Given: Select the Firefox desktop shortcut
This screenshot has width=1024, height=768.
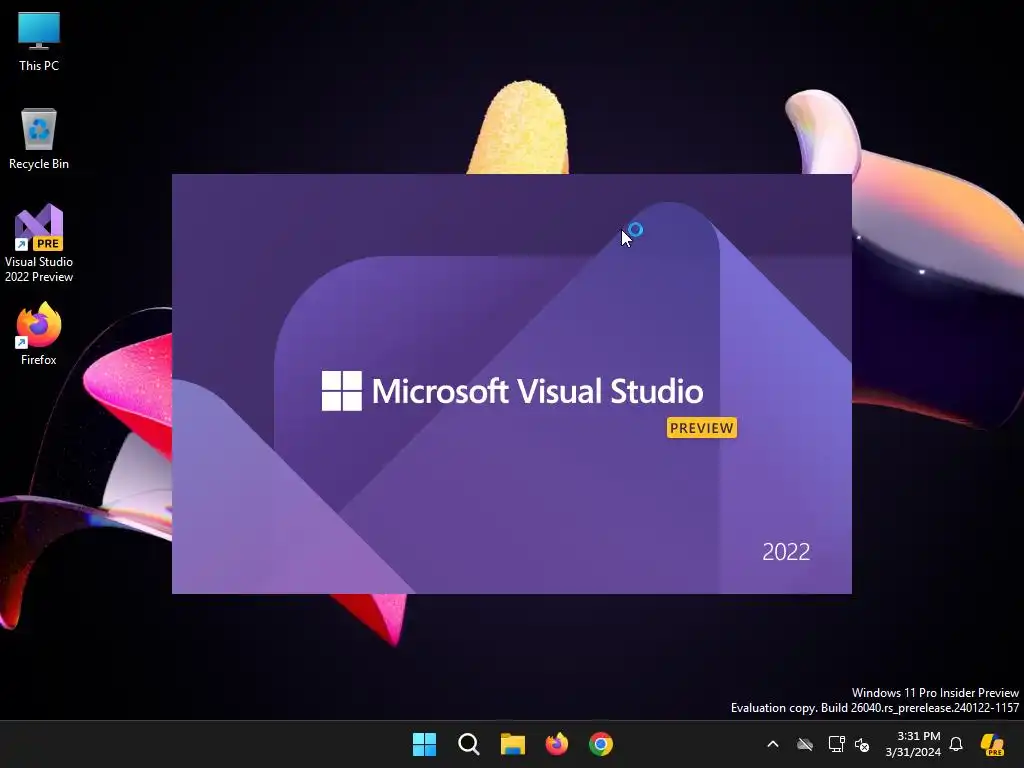Looking at the screenshot, I should pos(39,334).
